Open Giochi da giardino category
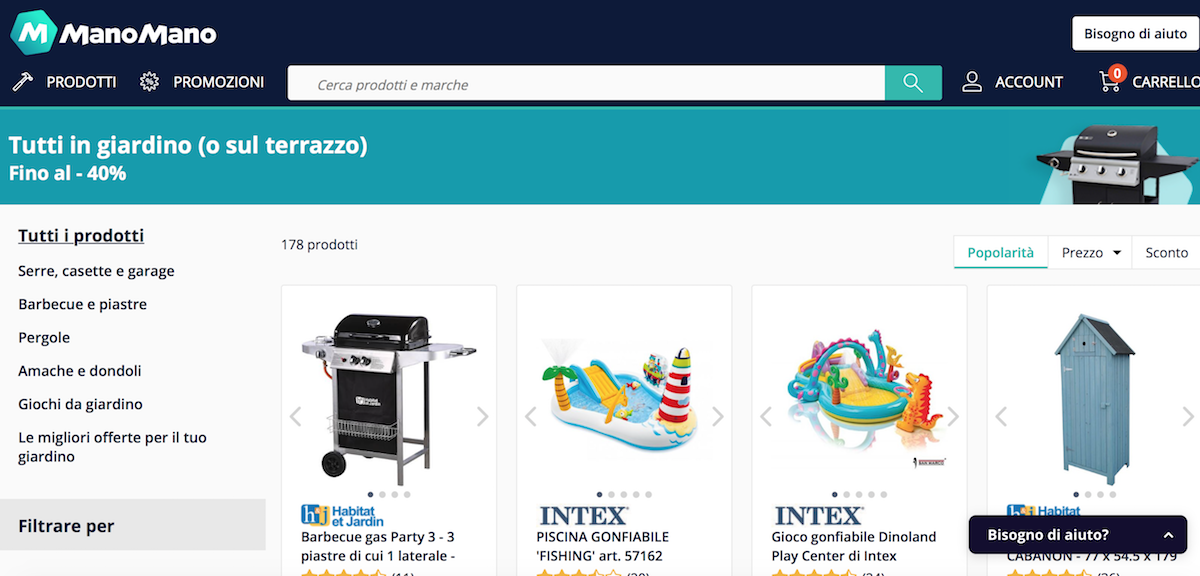 [80, 404]
